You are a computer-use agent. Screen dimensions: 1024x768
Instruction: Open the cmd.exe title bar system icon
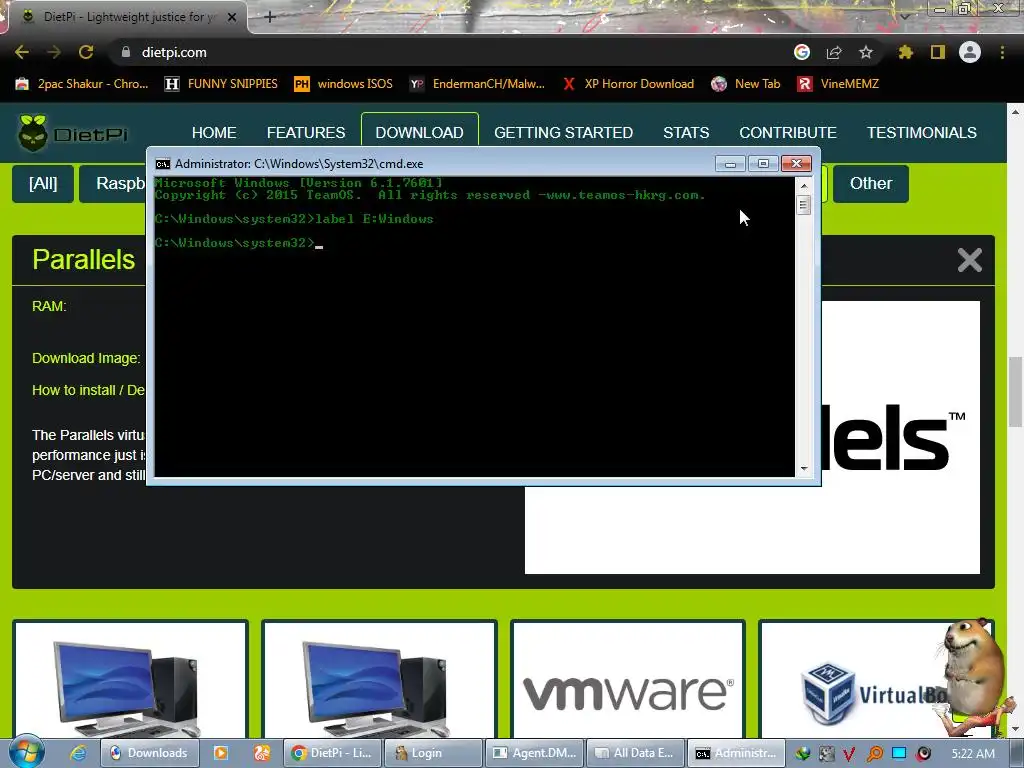click(163, 164)
